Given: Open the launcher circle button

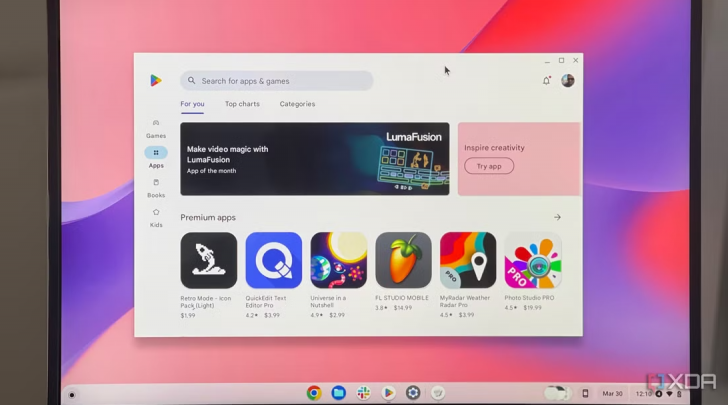Looking at the screenshot, I should [72, 395].
